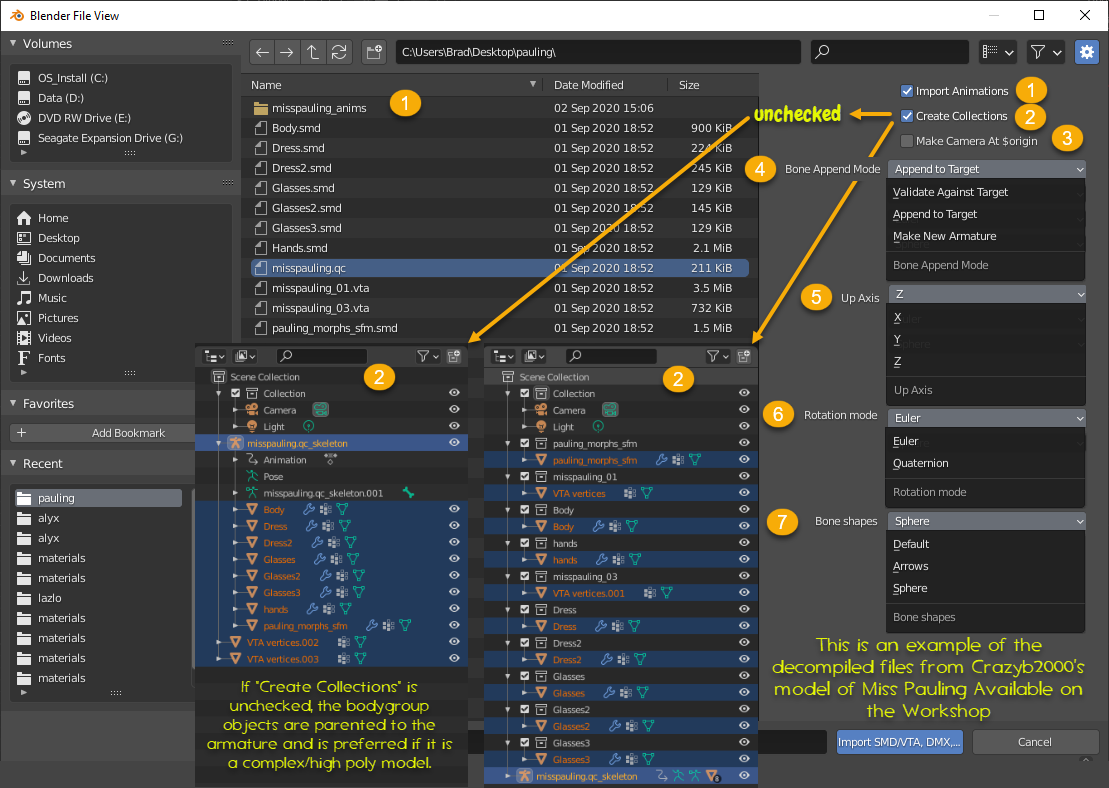Choose Quaternion rotation mode
Image resolution: width=1109 pixels, height=788 pixels.
[985, 463]
